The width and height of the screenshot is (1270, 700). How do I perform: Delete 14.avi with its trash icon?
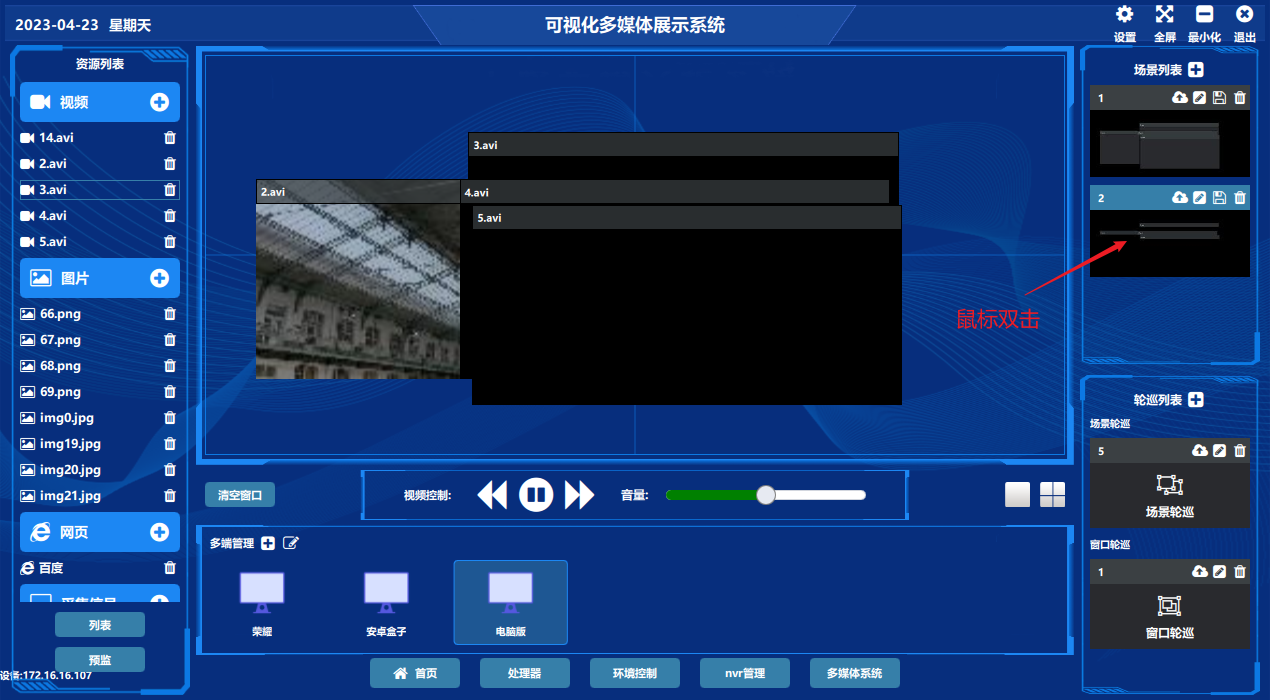[x=170, y=138]
